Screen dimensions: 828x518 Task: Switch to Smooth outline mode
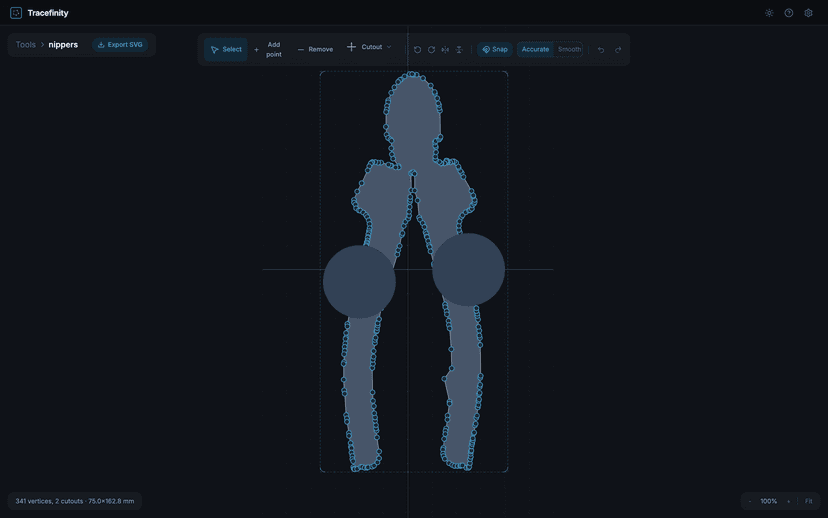coord(569,50)
